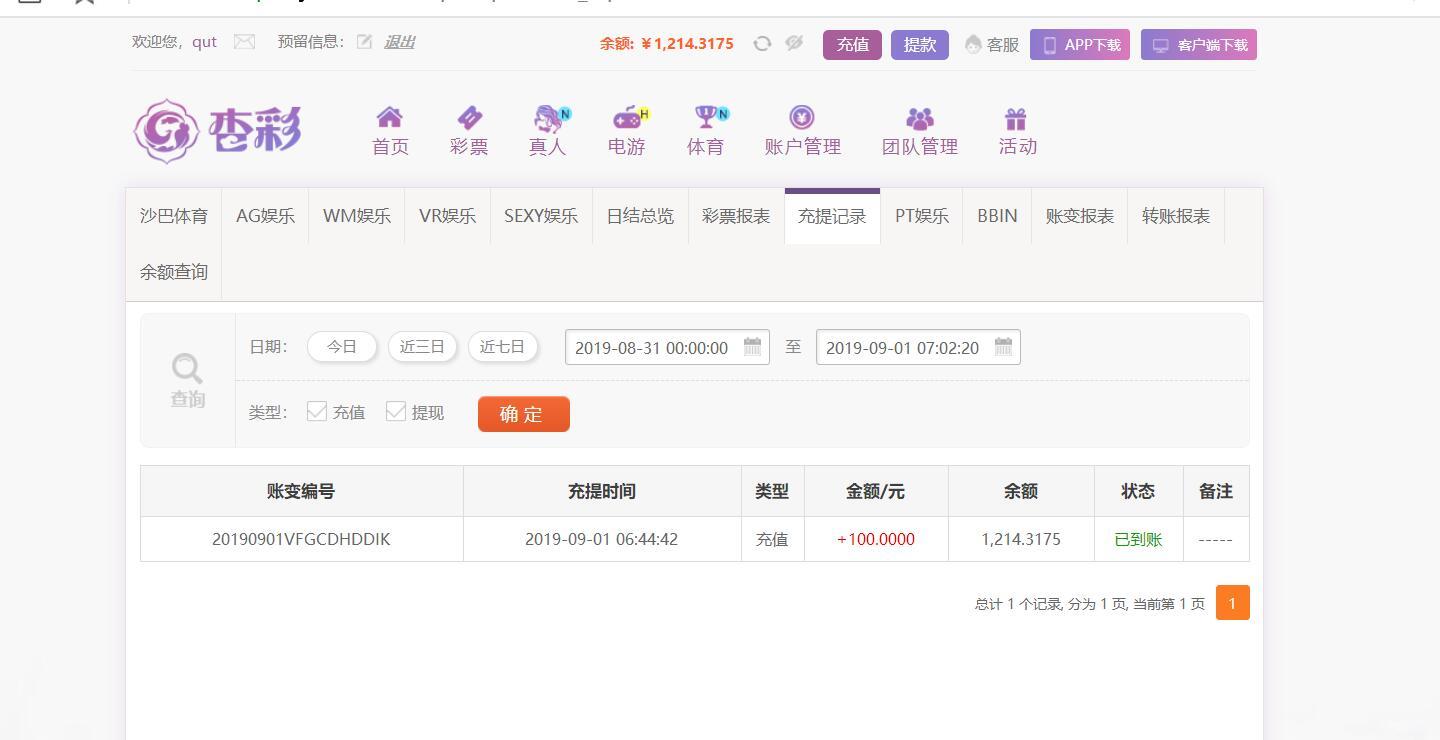Click record number 20190901VFGCDHDDIK
Image resolution: width=1440 pixels, height=740 pixels.
click(301, 539)
